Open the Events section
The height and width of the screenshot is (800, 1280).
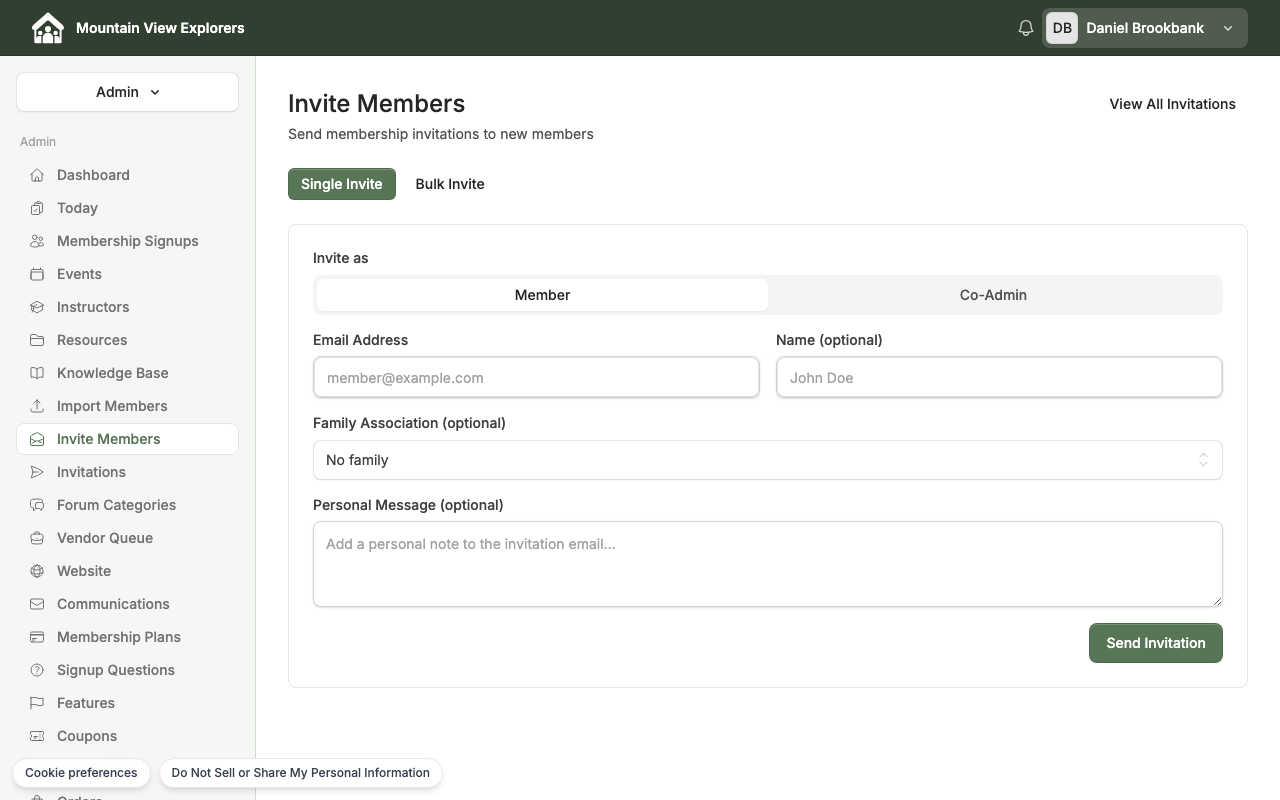[x=127, y=274]
